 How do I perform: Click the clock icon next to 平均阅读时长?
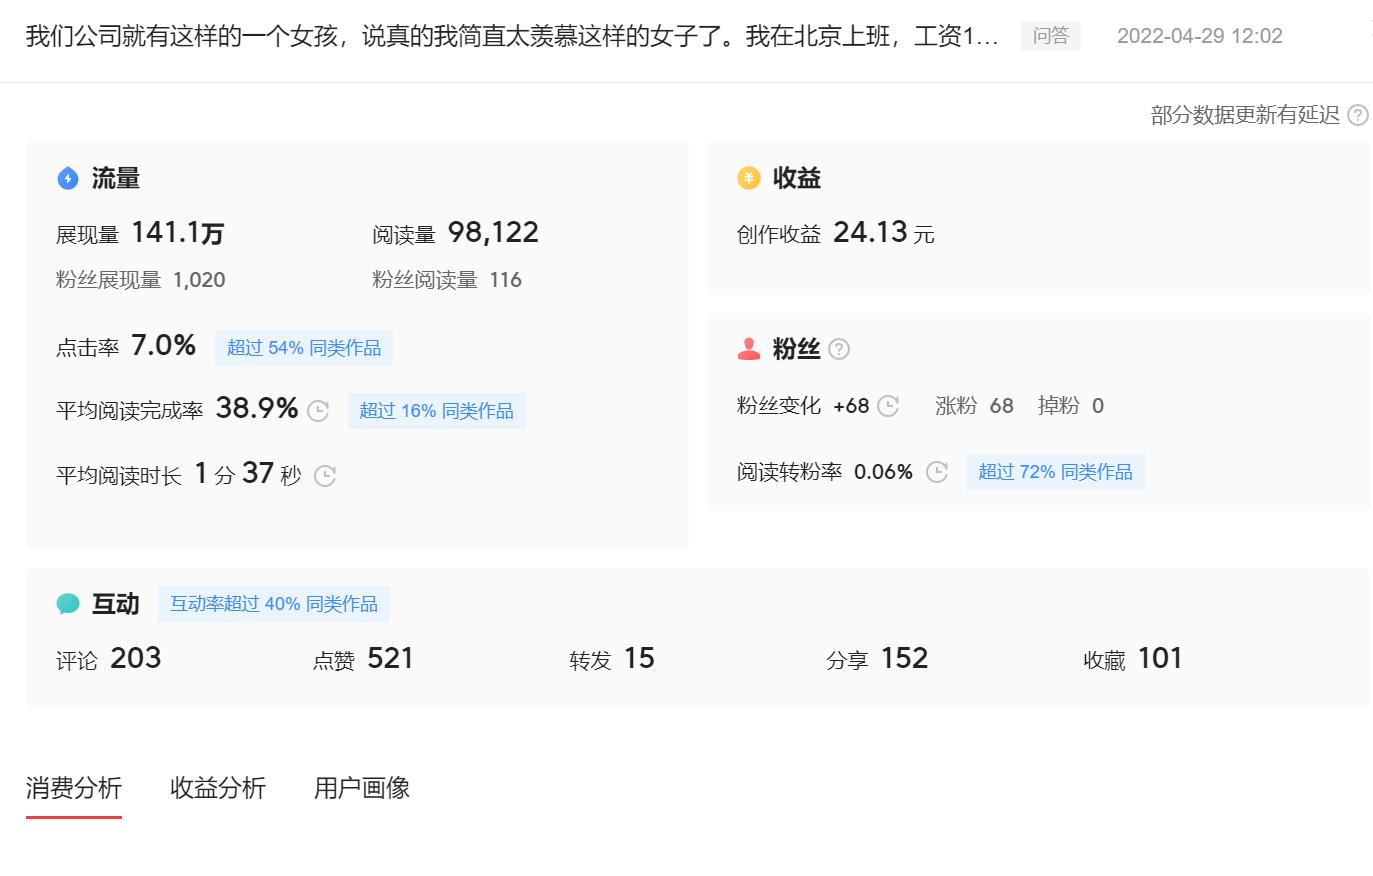point(323,476)
